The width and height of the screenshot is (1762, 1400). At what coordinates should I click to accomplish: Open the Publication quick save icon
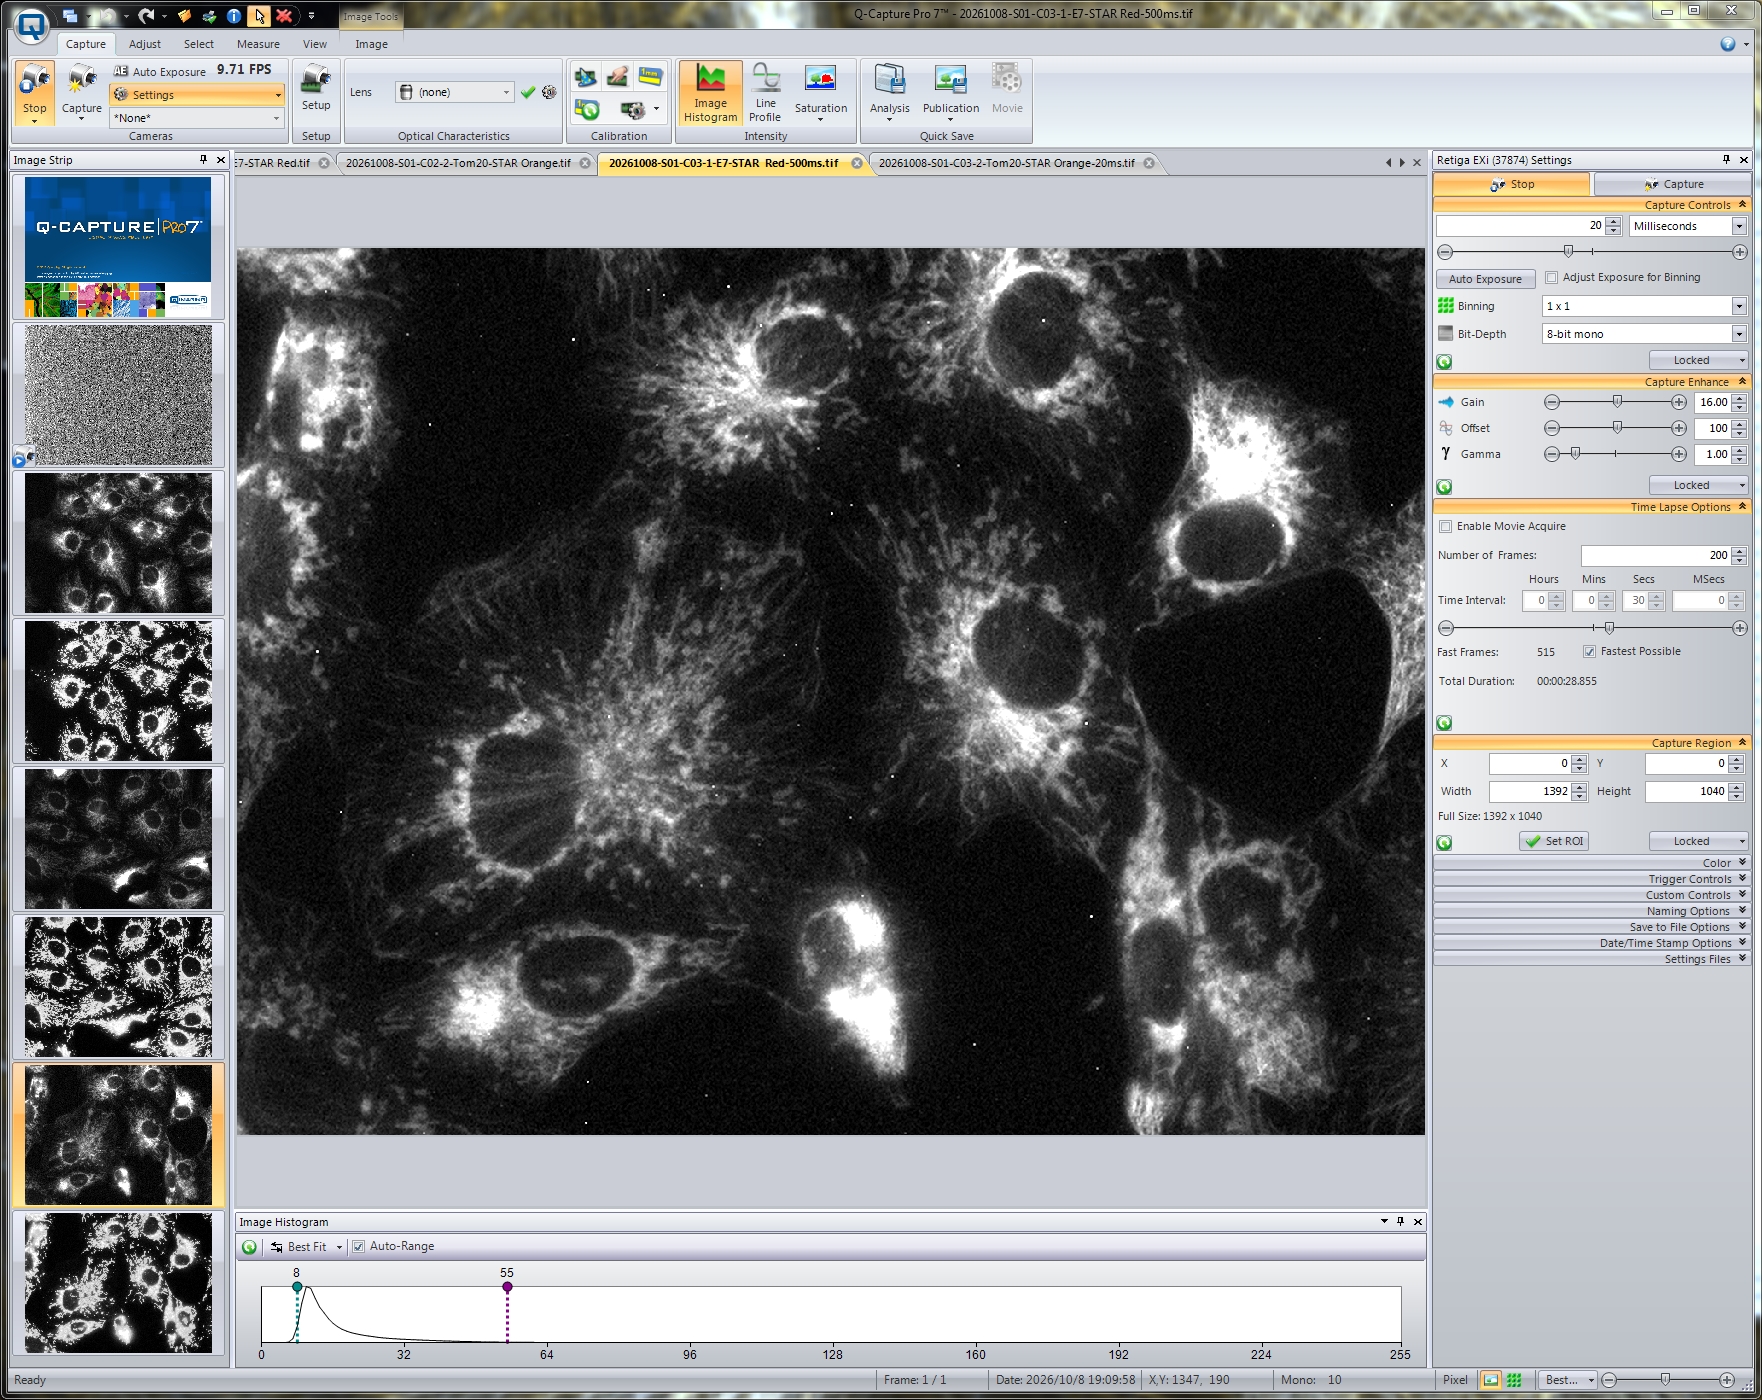(x=950, y=92)
